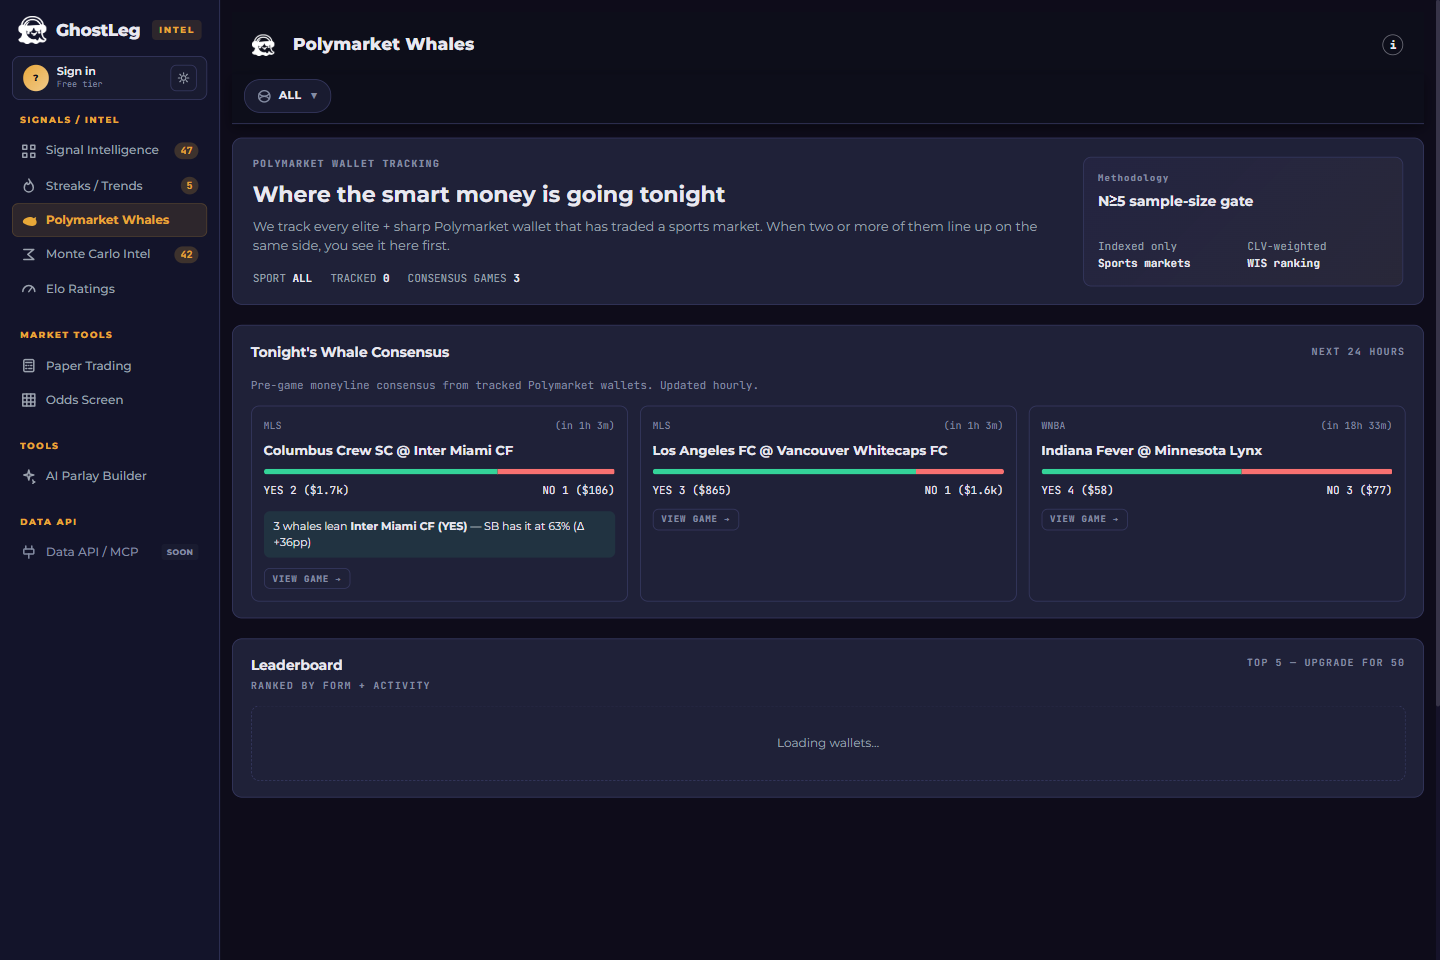Click the '3 whales lean Inter Miami CF' note

coord(439,534)
